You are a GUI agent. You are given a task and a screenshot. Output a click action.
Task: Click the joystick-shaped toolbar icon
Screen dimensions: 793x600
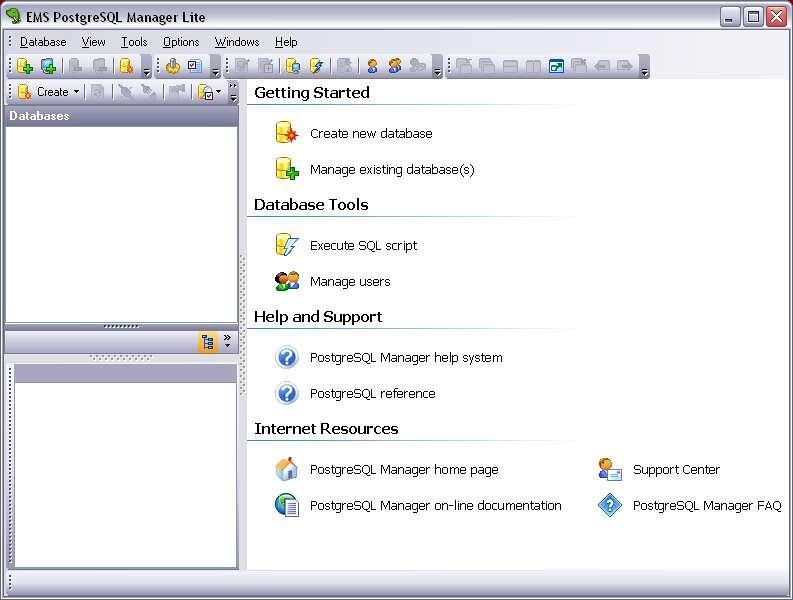pyautogui.click(x=173, y=66)
